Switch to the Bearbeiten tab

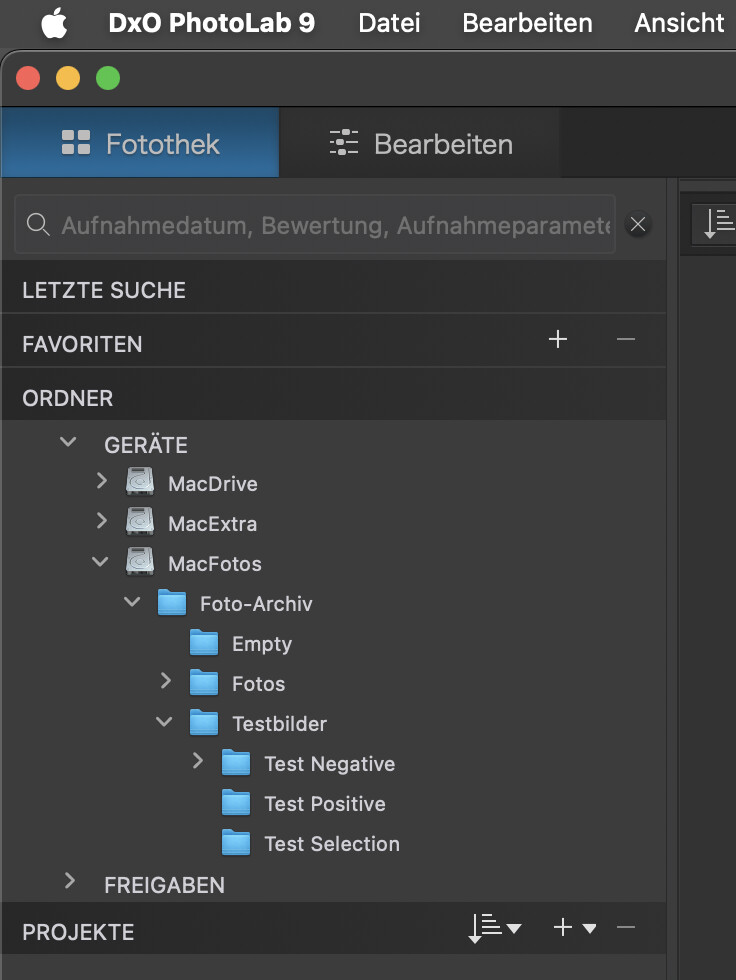click(420, 143)
